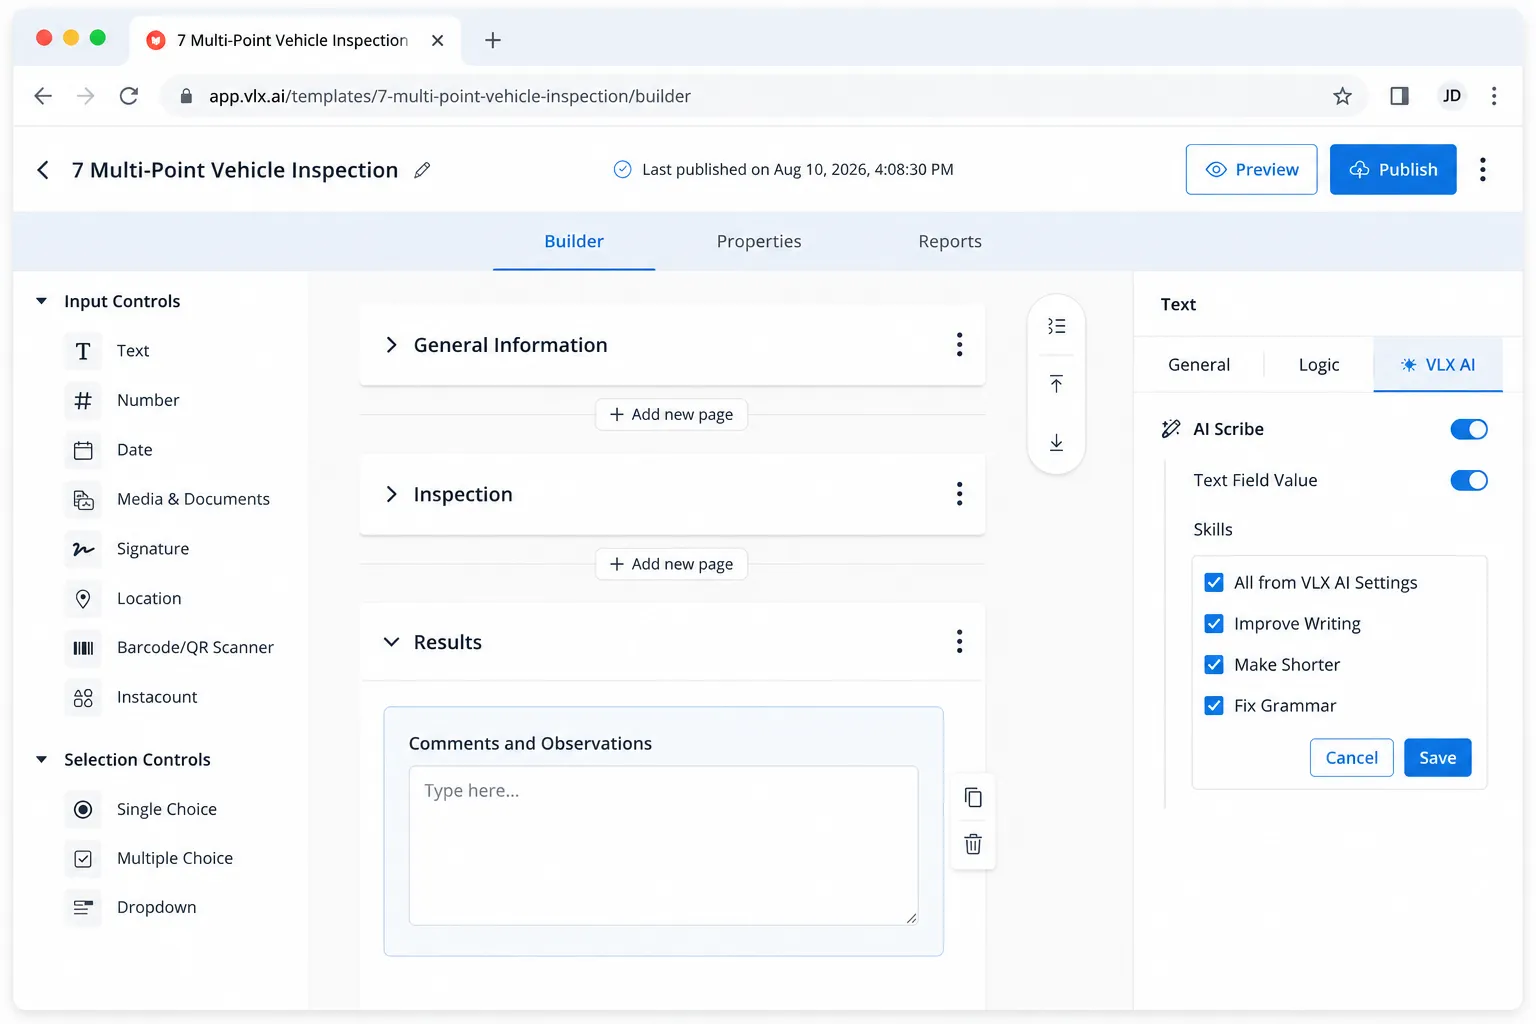
Task: Click the pencil icon to rename the template
Action: click(422, 170)
